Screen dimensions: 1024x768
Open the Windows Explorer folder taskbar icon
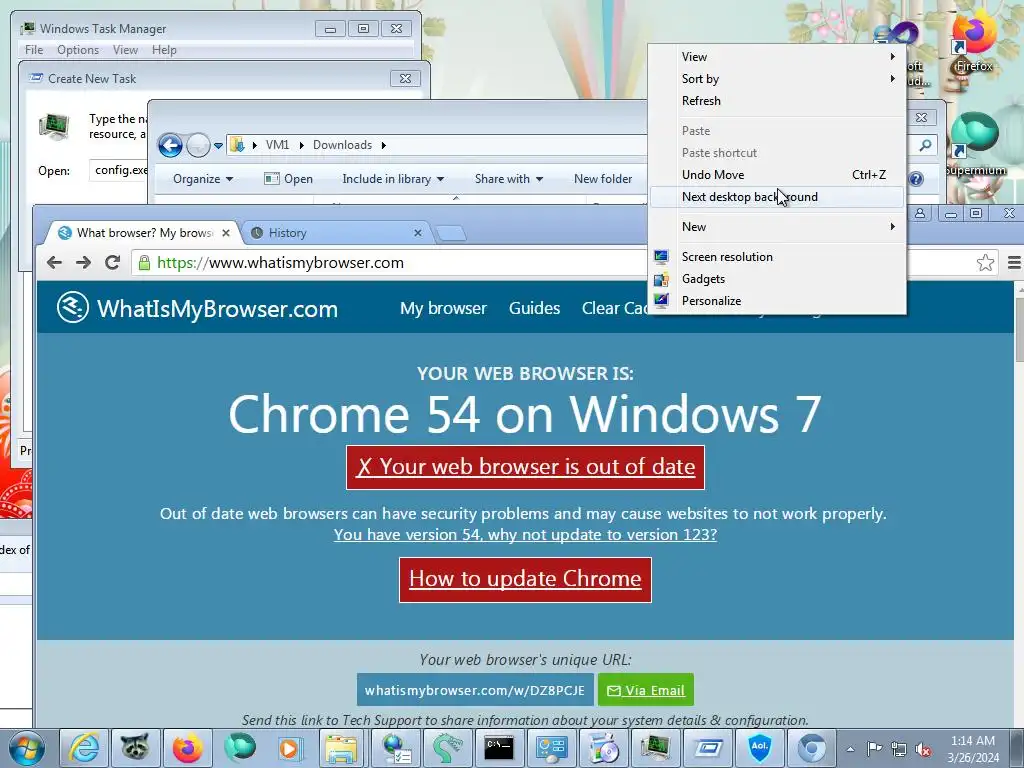pyautogui.click(x=342, y=748)
